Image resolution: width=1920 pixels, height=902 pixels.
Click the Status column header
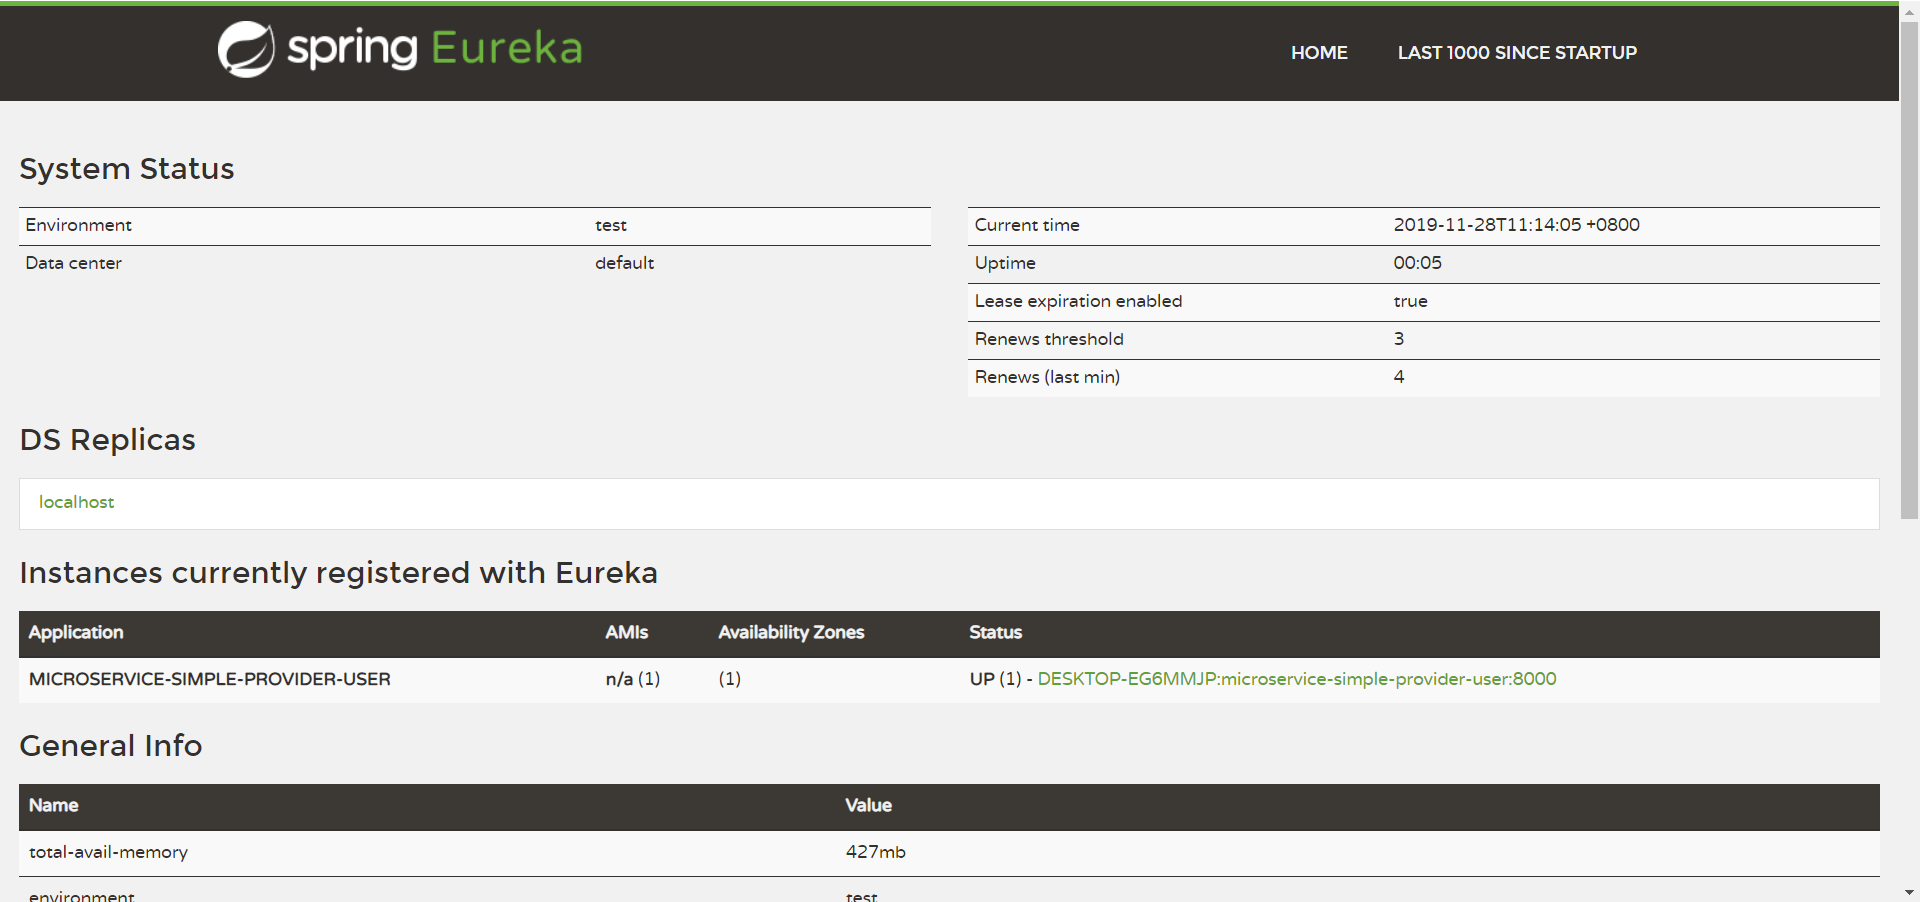995,632
